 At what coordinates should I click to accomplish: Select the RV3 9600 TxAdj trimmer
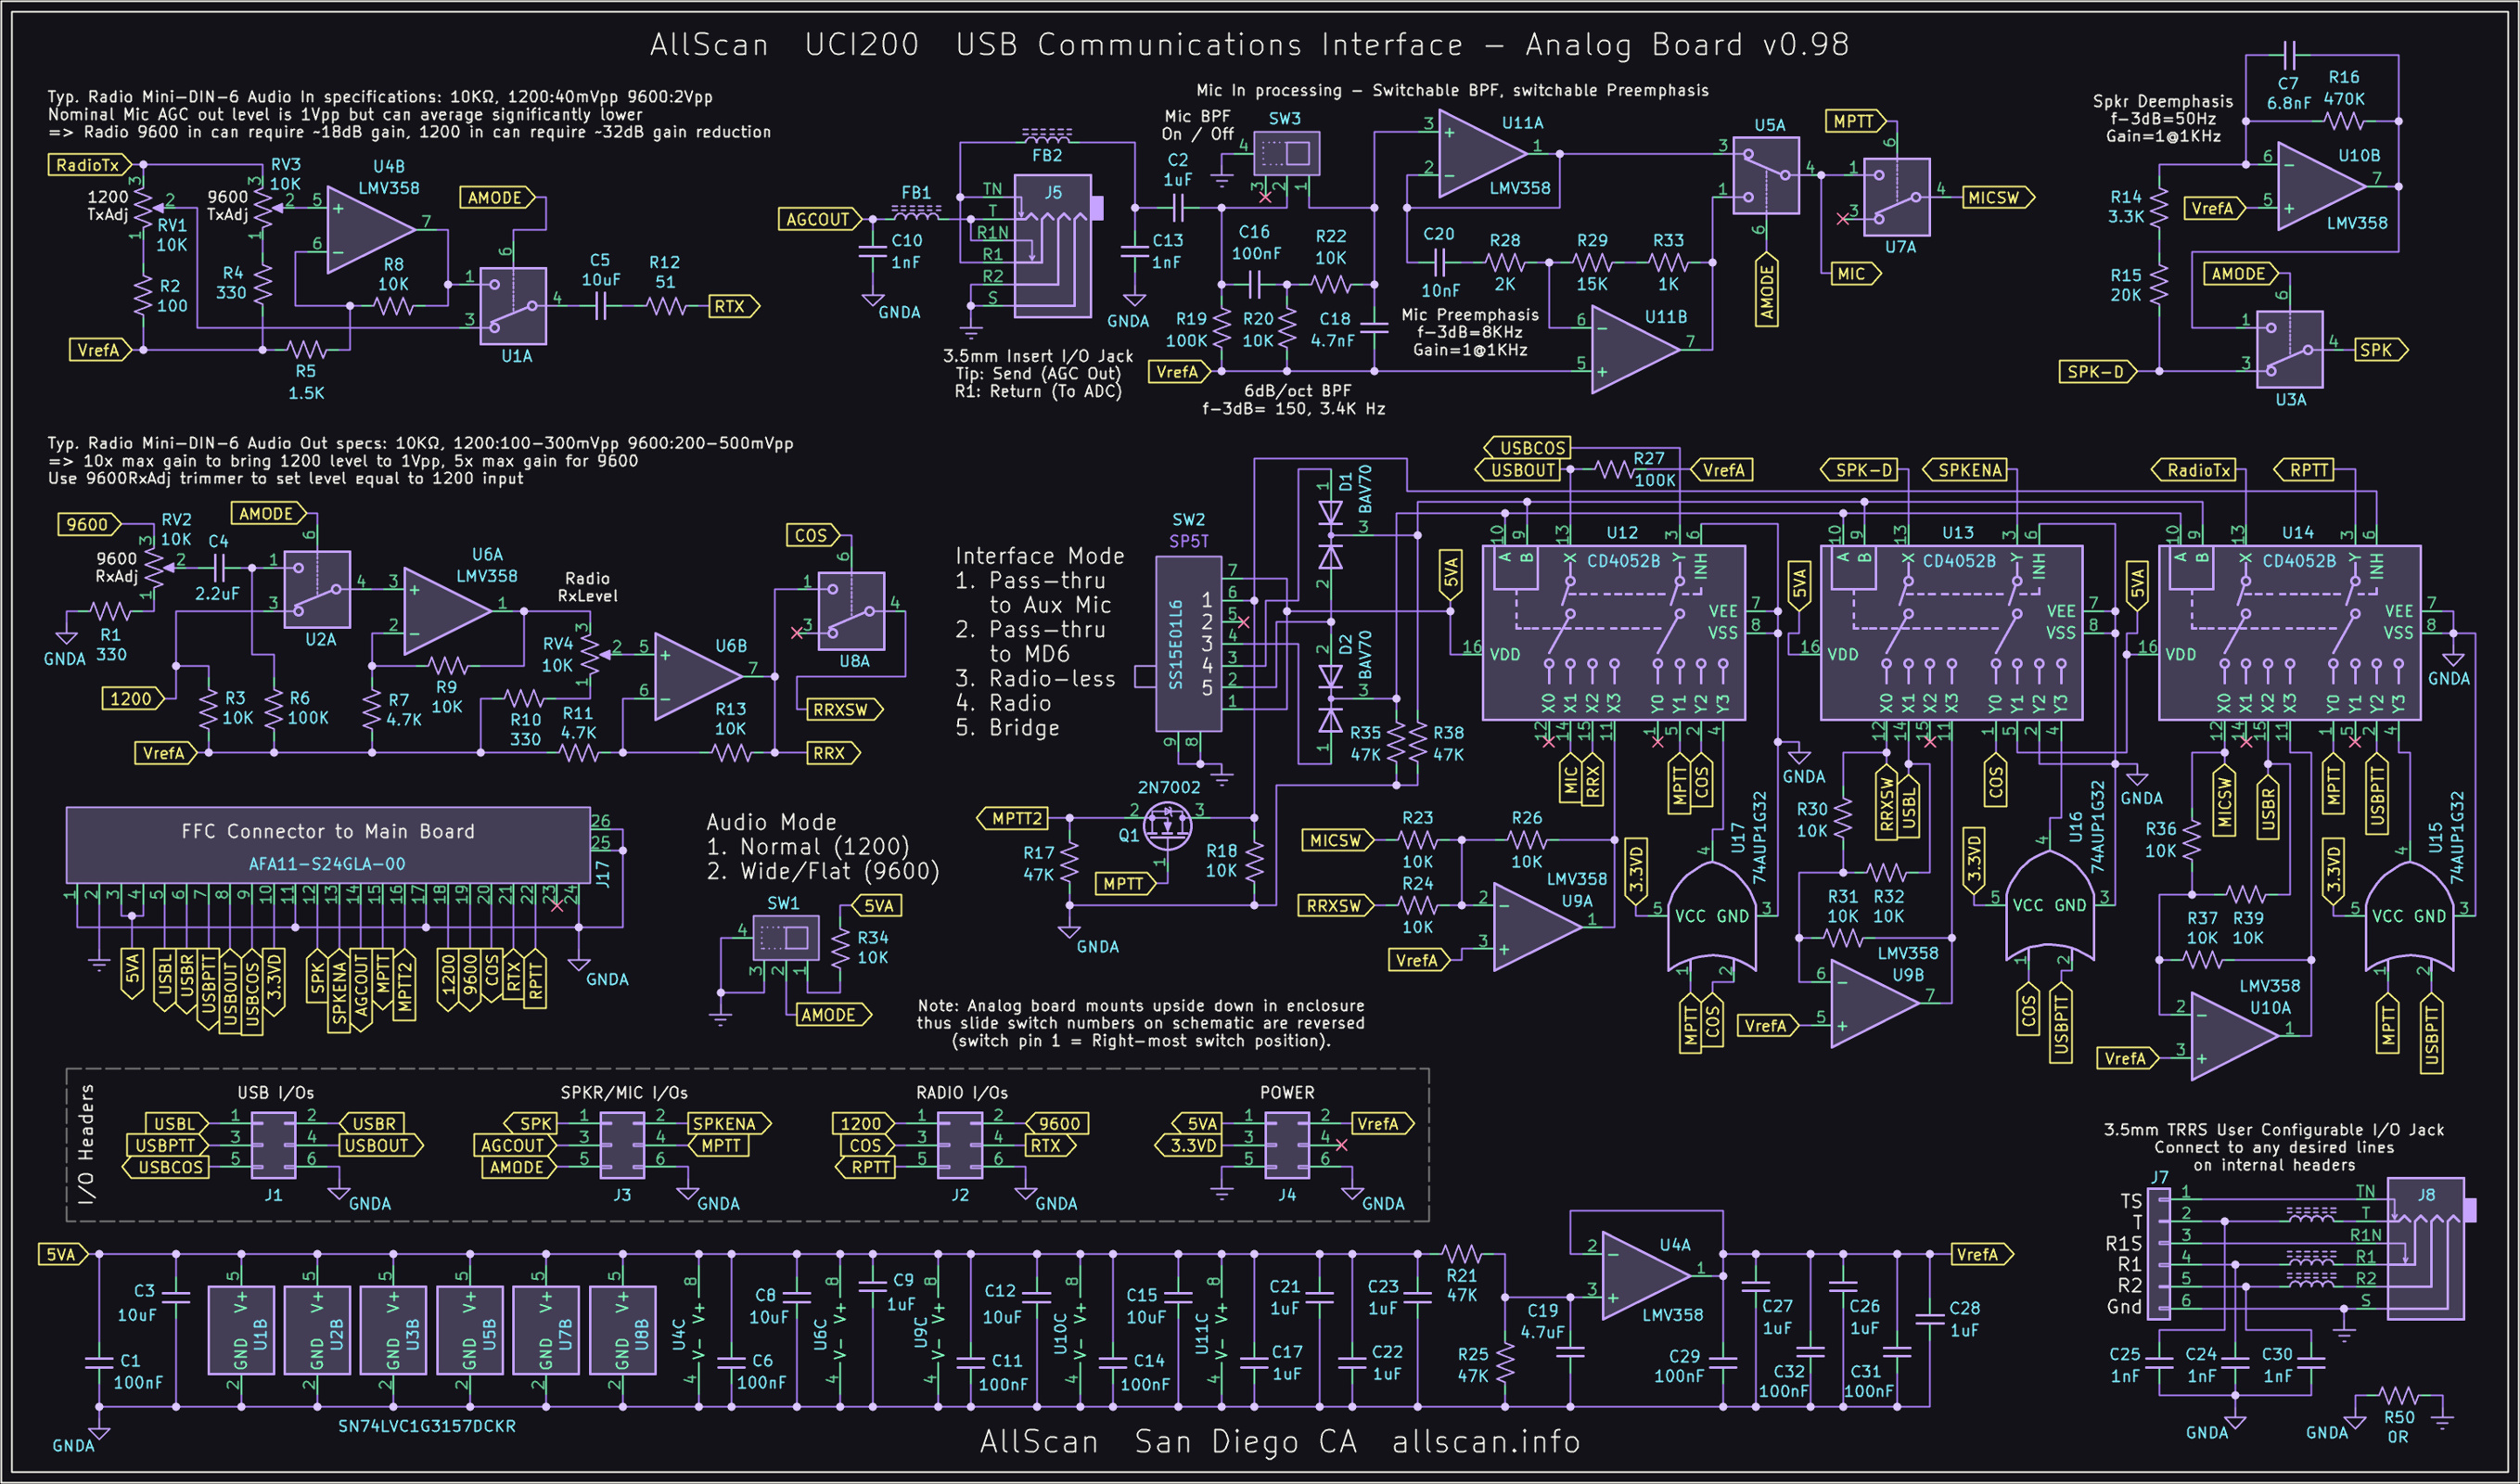tap(263, 206)
